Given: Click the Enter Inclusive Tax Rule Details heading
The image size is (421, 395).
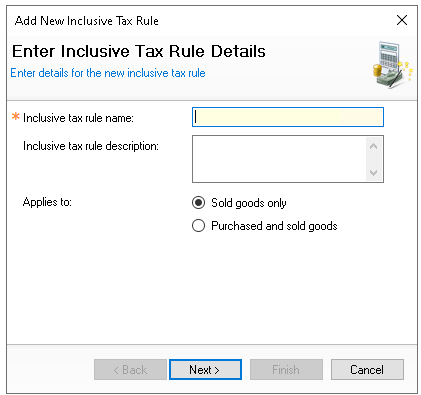Looking at the screenshot, I should (139, 52).
